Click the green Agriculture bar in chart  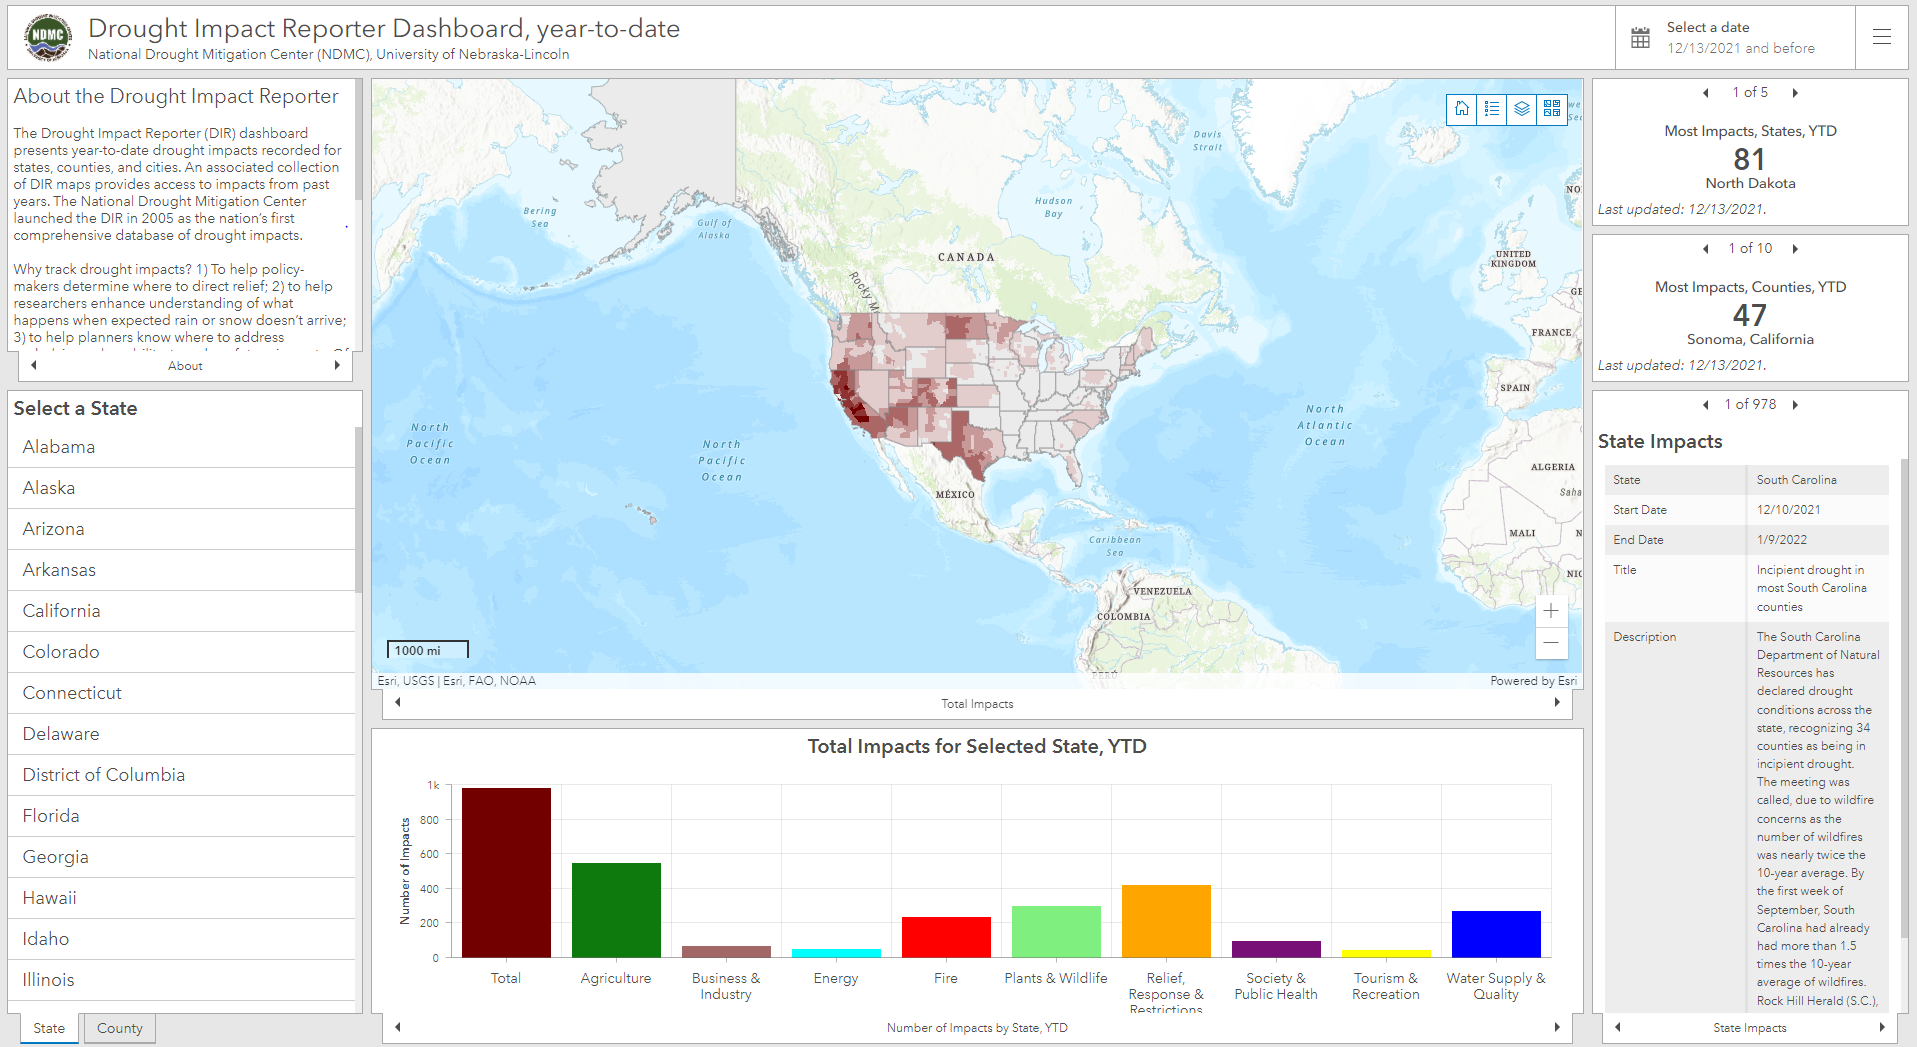[616, 909]
